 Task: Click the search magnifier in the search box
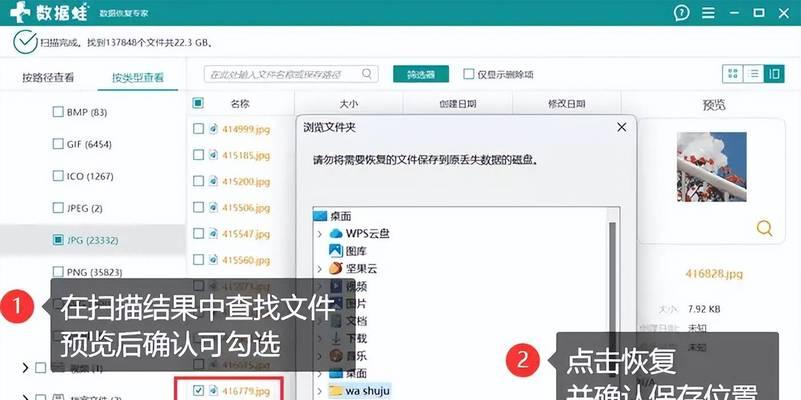click(x=367, y=74)
